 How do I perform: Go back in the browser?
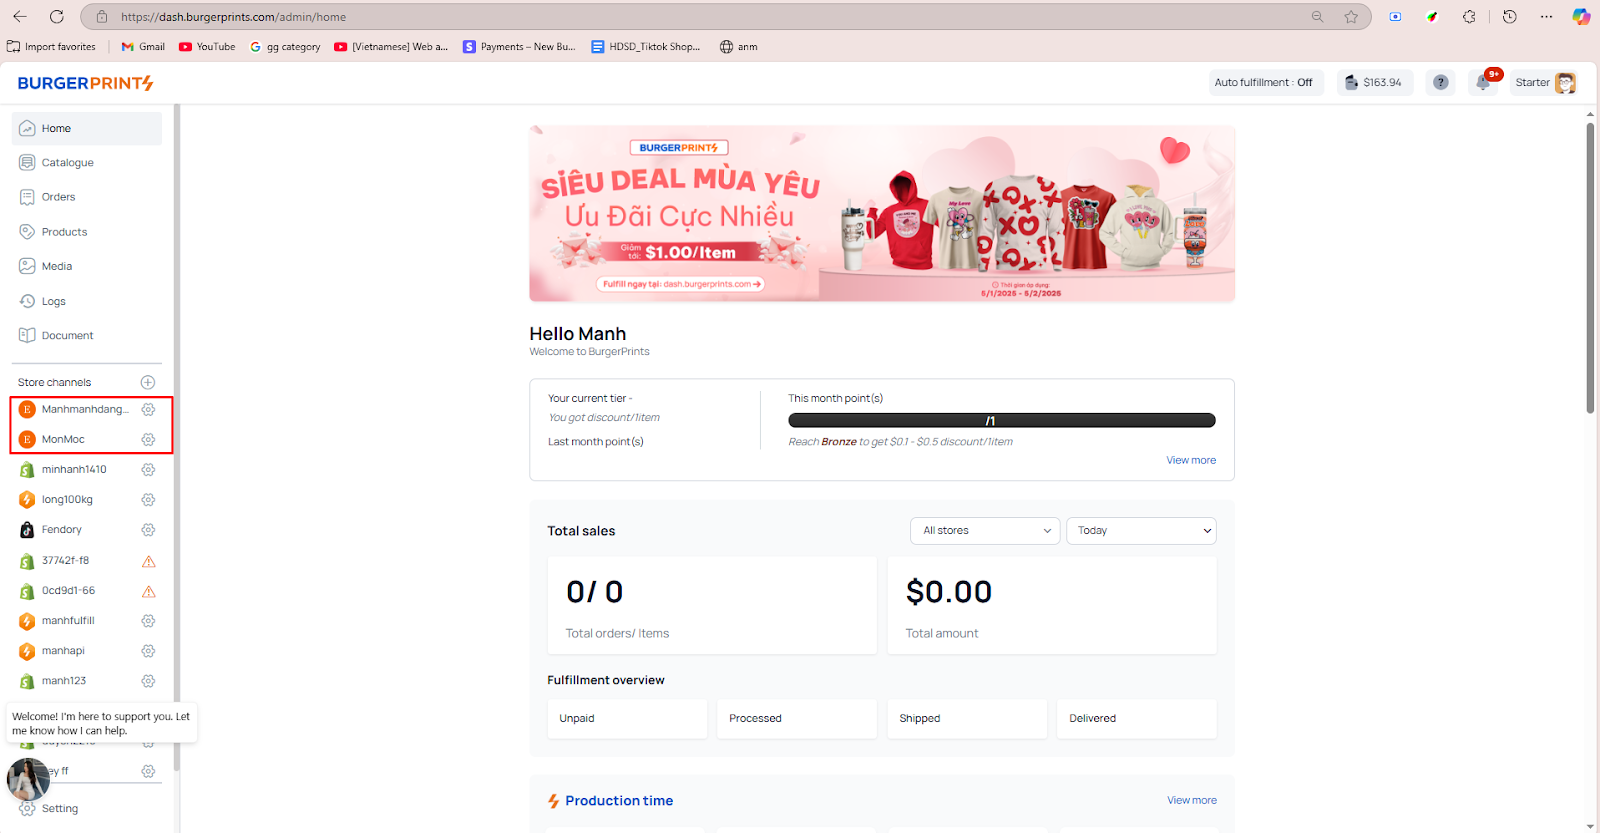tap(20, 16)
